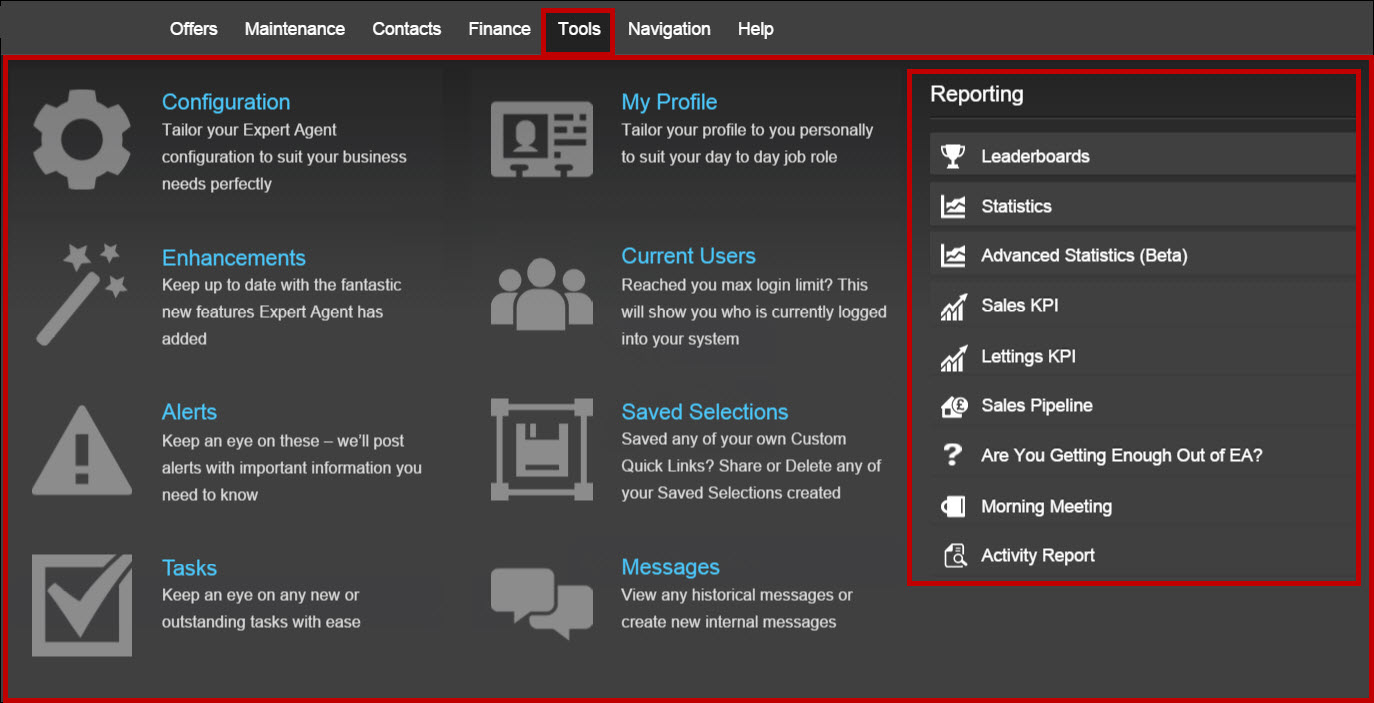This screenshot has height=703, width=1374.
Task: Click the Advanced Statistics (Beta) chart icon
Action: tap(953, 256)
